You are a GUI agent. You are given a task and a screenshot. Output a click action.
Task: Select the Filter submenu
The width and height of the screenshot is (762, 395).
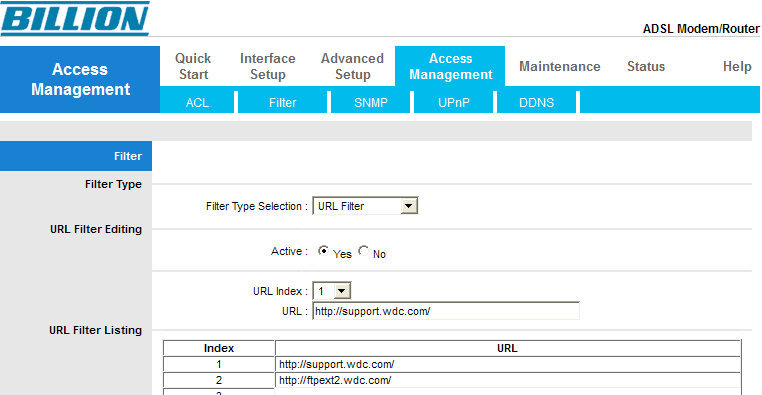click(282, 103)
